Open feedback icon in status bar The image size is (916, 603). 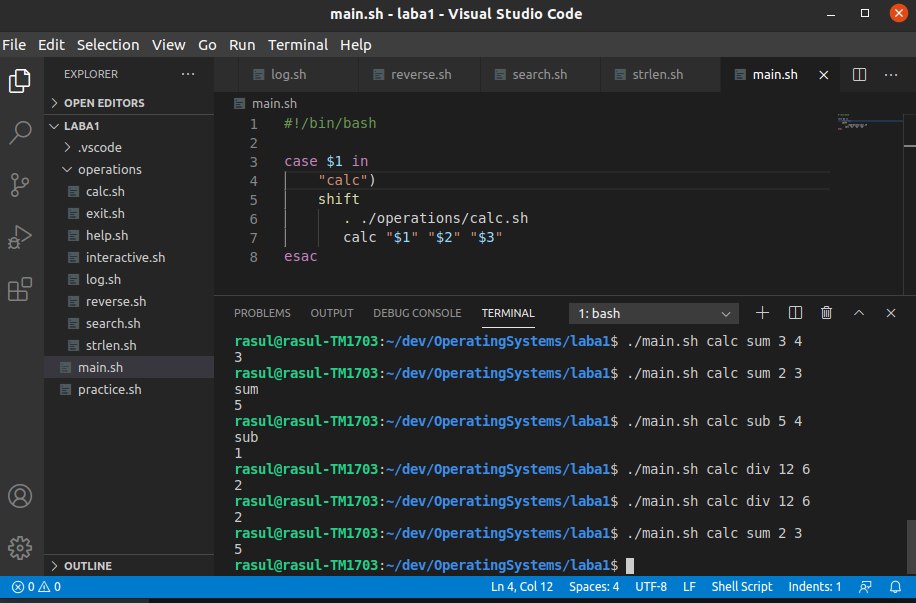tap(865, 587)
